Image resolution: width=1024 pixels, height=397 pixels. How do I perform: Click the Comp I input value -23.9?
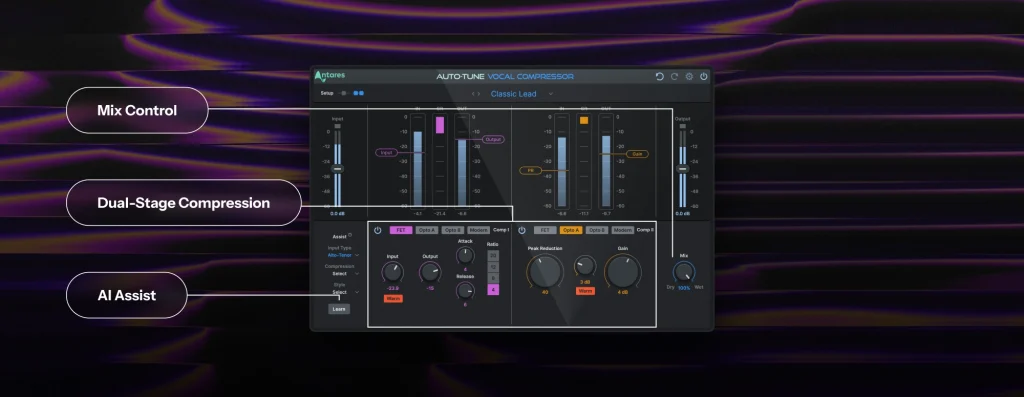[x=393, y=288]
